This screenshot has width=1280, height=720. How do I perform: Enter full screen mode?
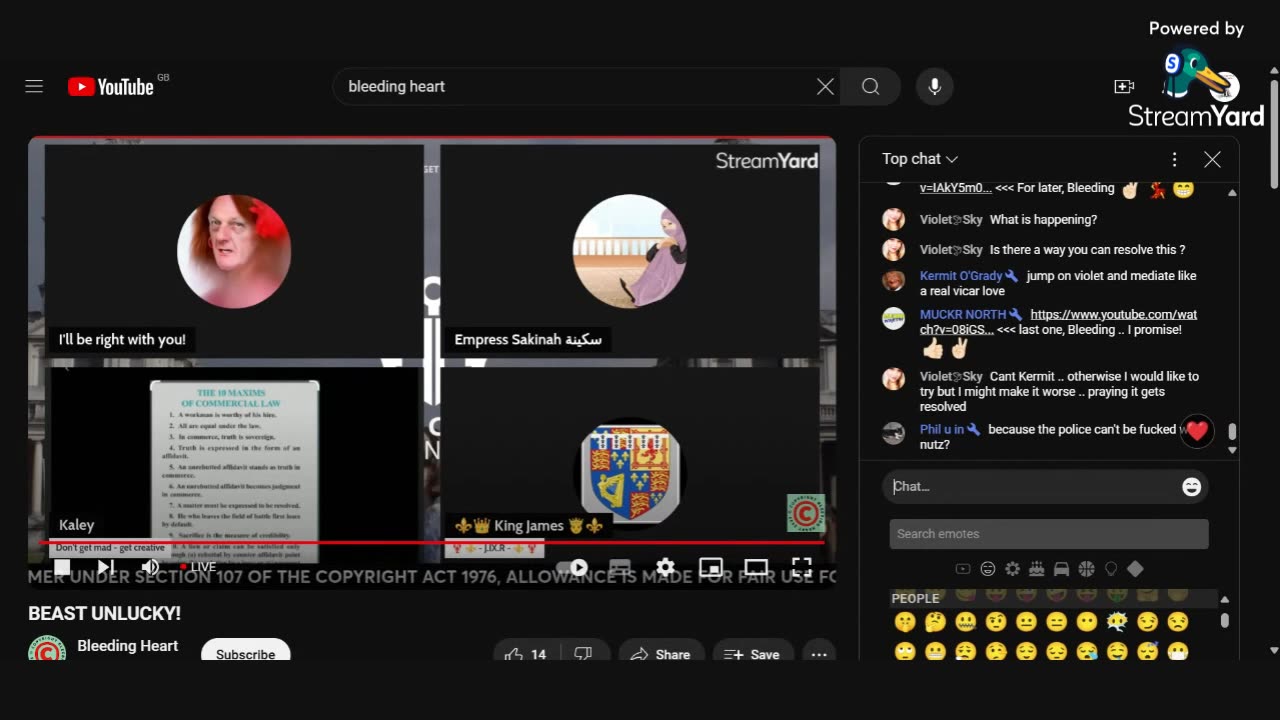[802, 567]
